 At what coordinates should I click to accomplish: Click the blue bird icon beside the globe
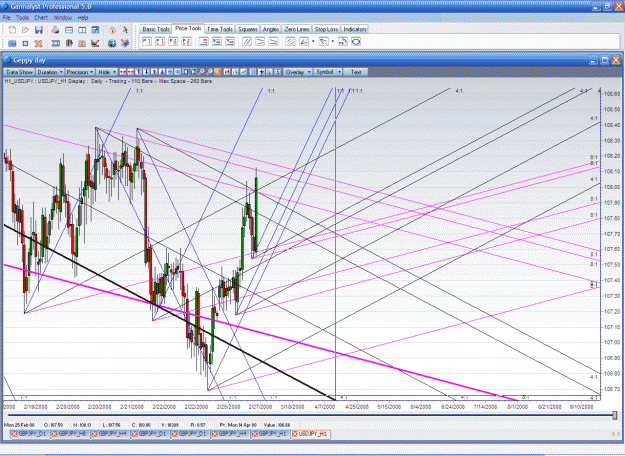click(x=125, y=43)
